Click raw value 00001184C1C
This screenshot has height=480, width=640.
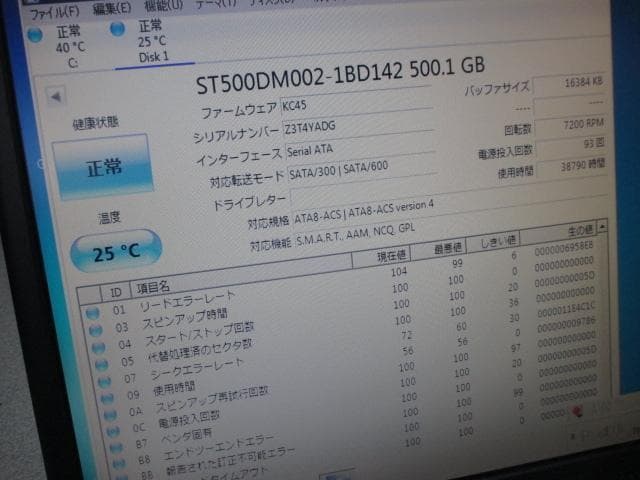(567, 309)
